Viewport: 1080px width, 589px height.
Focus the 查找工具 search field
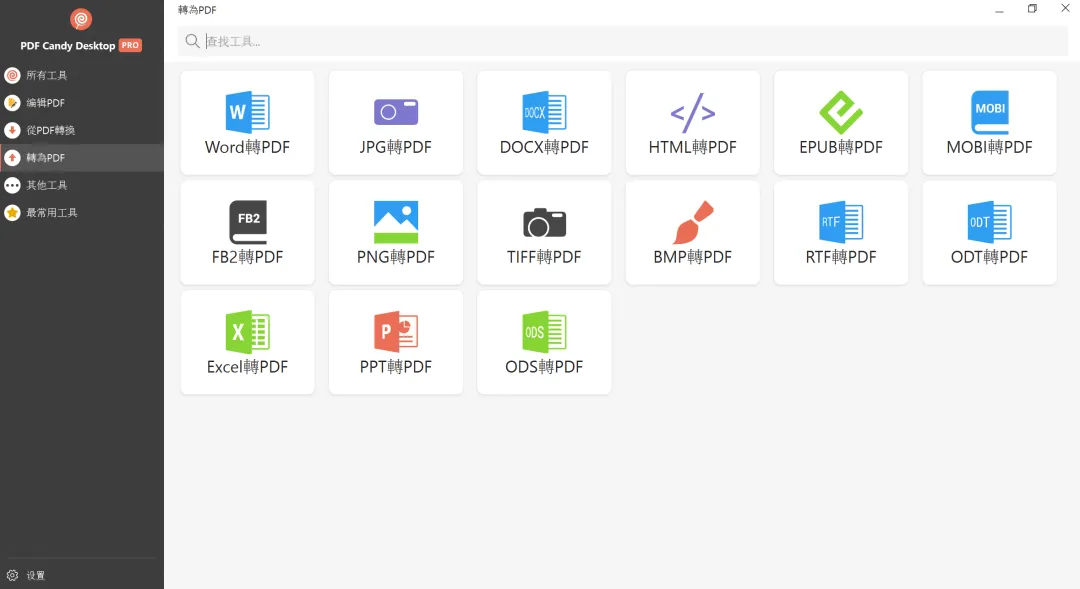(x=623, y=41)
